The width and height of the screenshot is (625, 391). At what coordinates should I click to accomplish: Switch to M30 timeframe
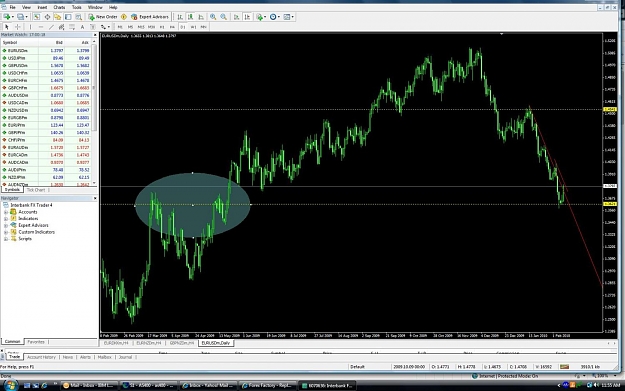coord(151,27)
